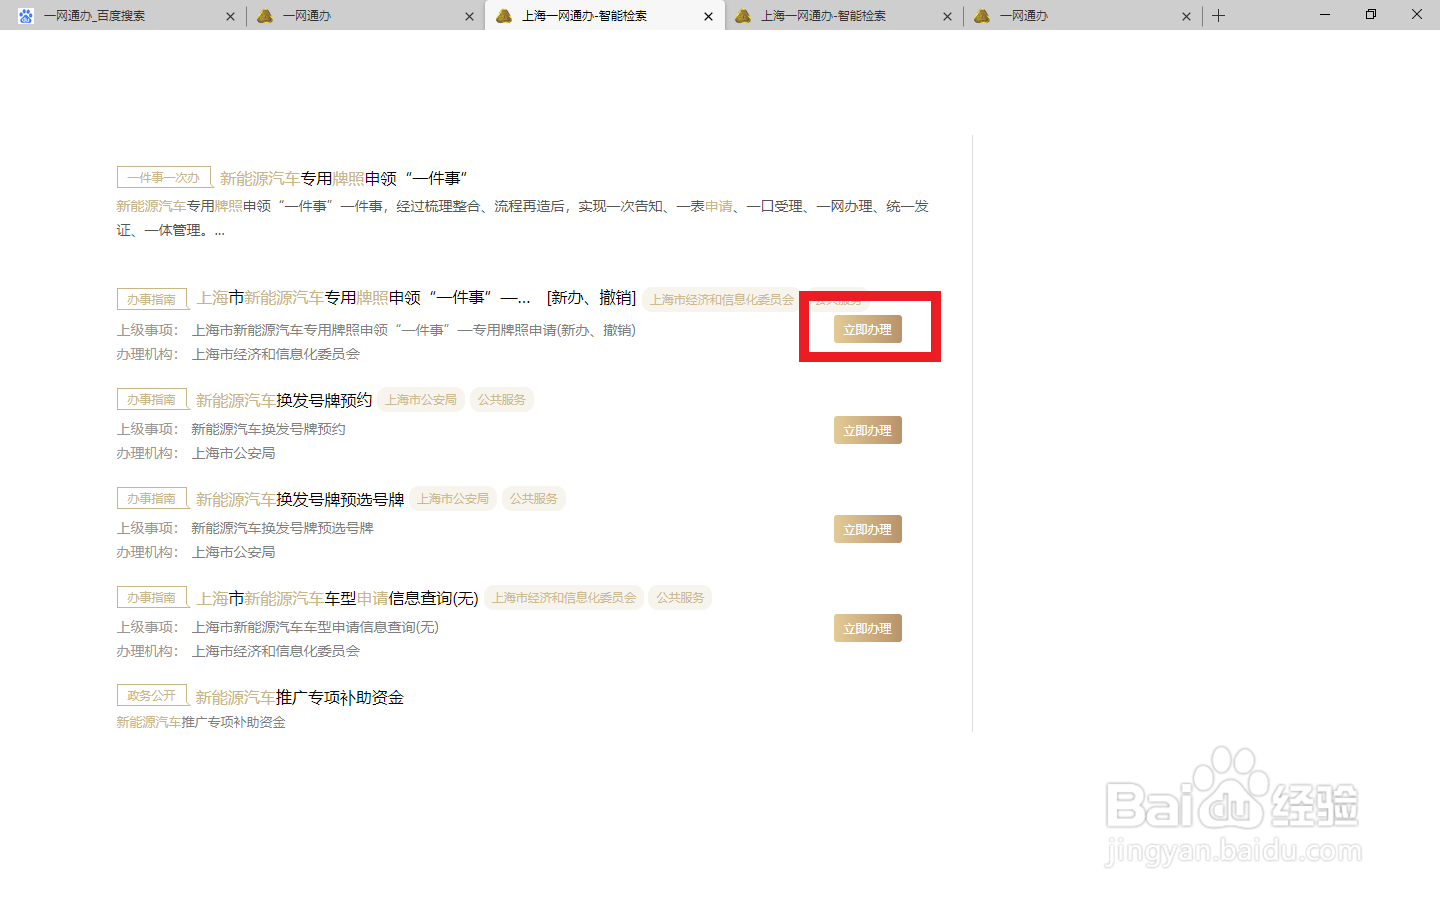Open the 新能源汽车换发号牌预约 service link
Image resolution: width=1440 pixels, height=900 pixels.
pyautogui.click(x=283, y=399)
